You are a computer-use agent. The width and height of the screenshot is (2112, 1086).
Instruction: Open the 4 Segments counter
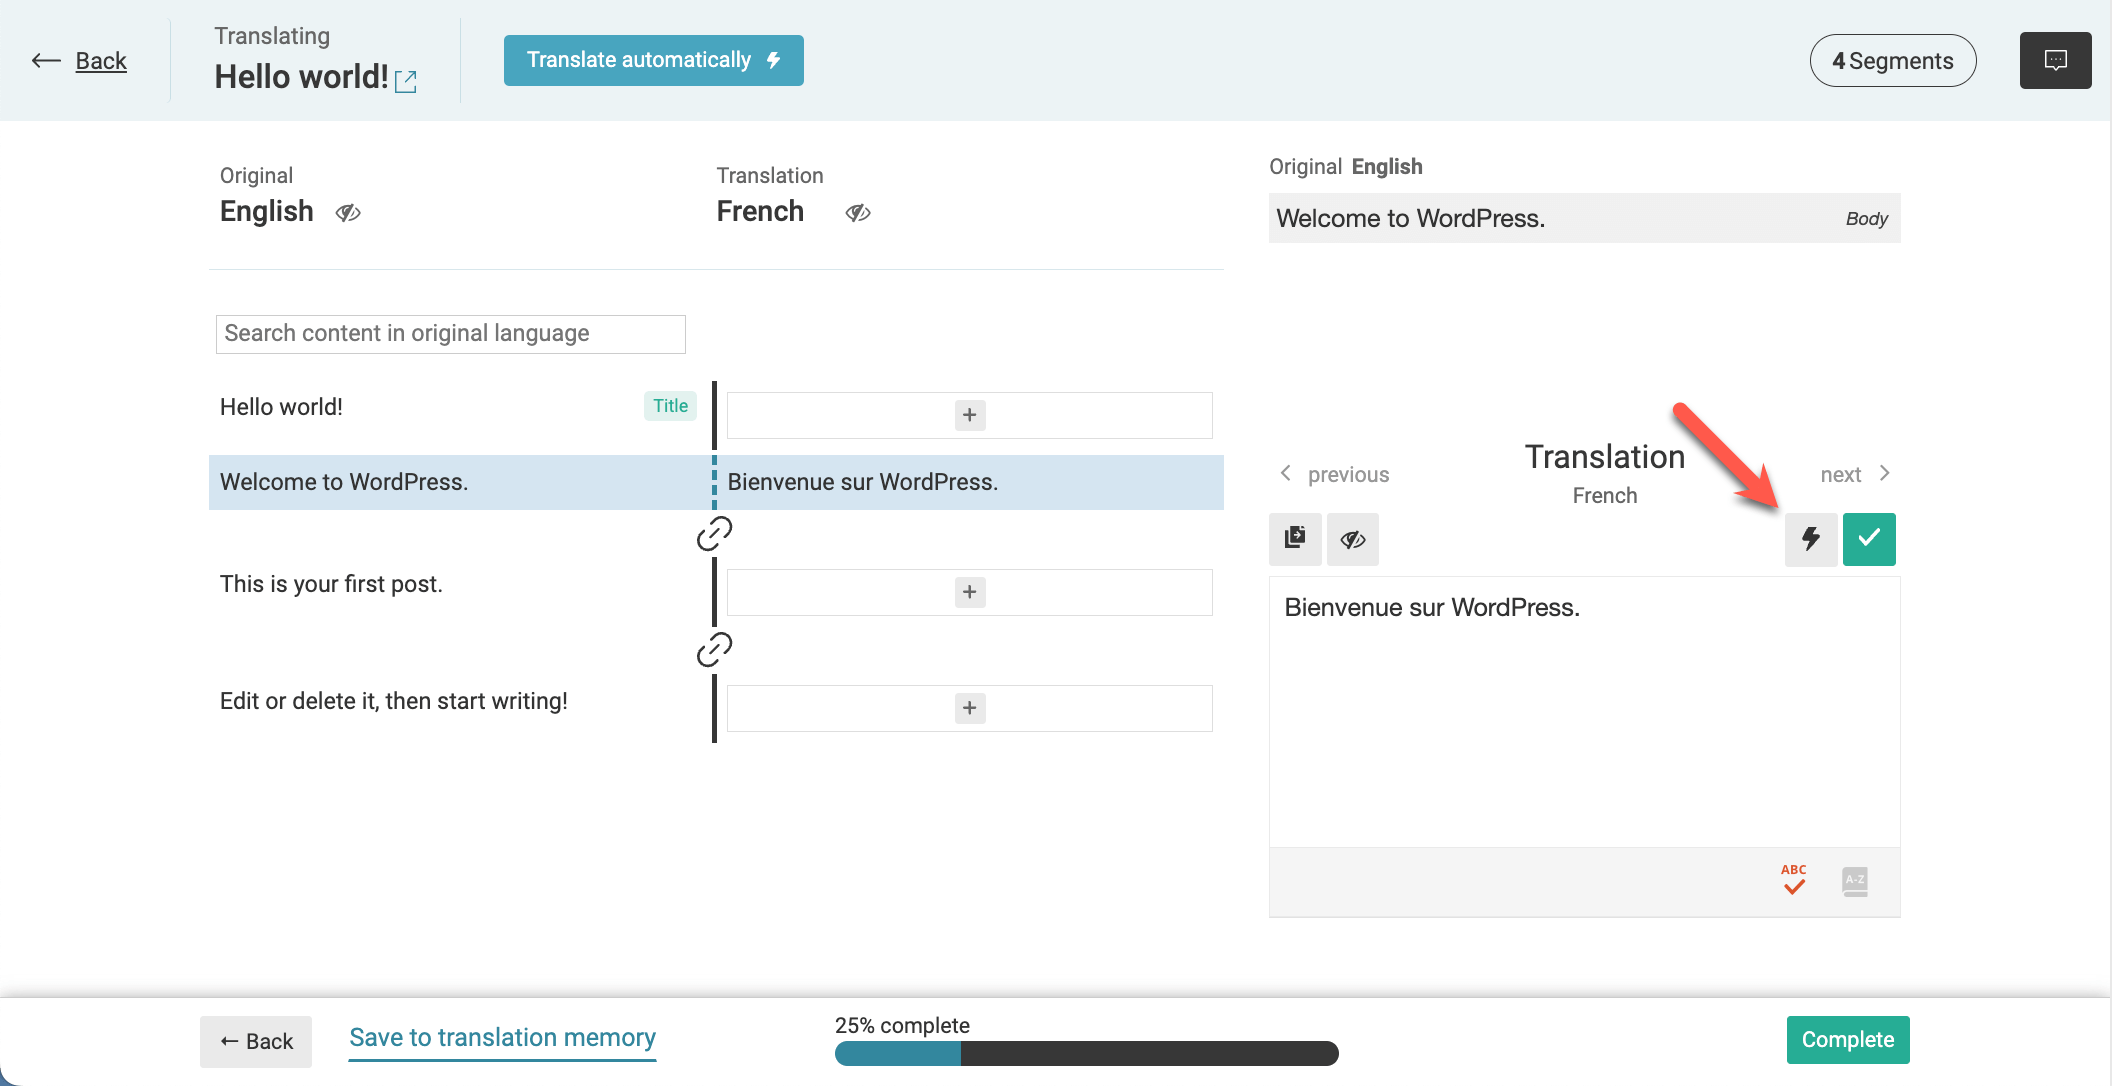[x=1892, y=61]
